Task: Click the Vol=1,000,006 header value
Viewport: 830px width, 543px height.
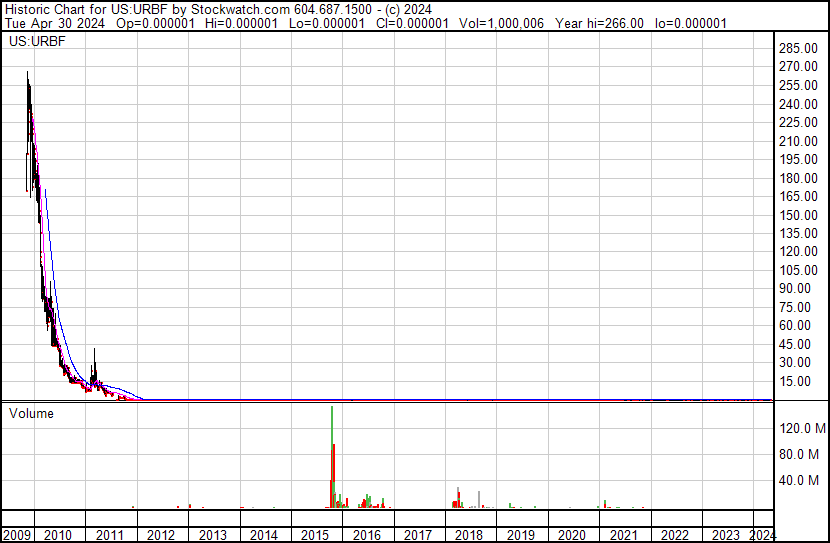Action: pyautogui.click(x=501, y=23)
